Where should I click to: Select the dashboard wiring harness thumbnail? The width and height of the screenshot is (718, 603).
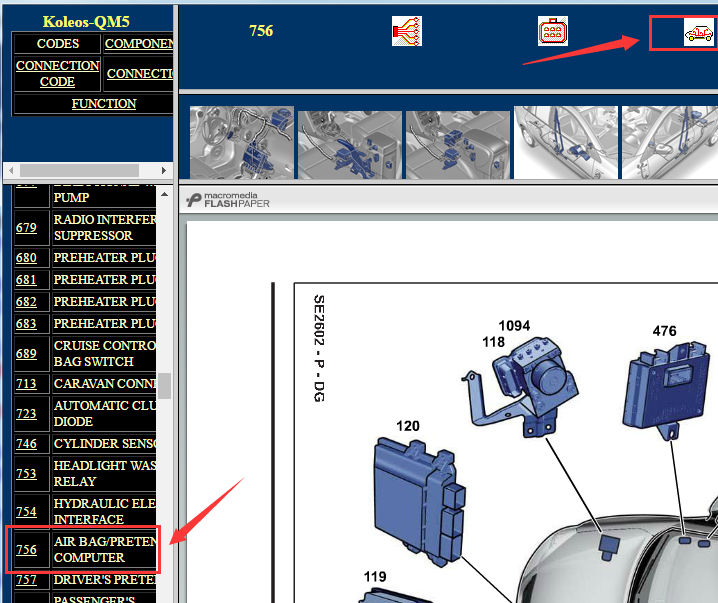pos(242,142)
